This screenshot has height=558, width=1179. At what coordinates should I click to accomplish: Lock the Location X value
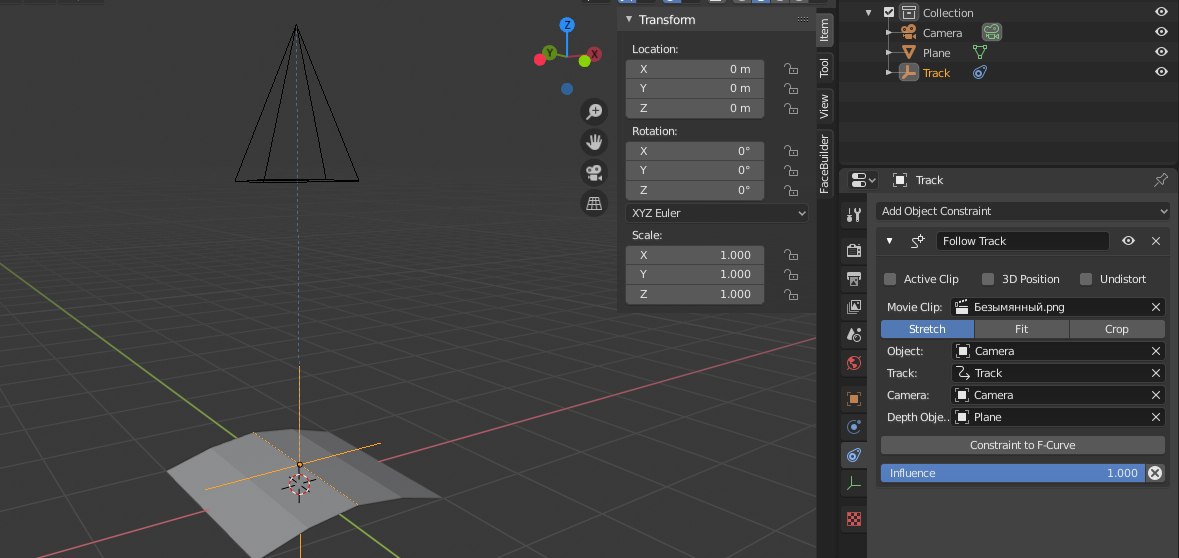coord(790,69)
